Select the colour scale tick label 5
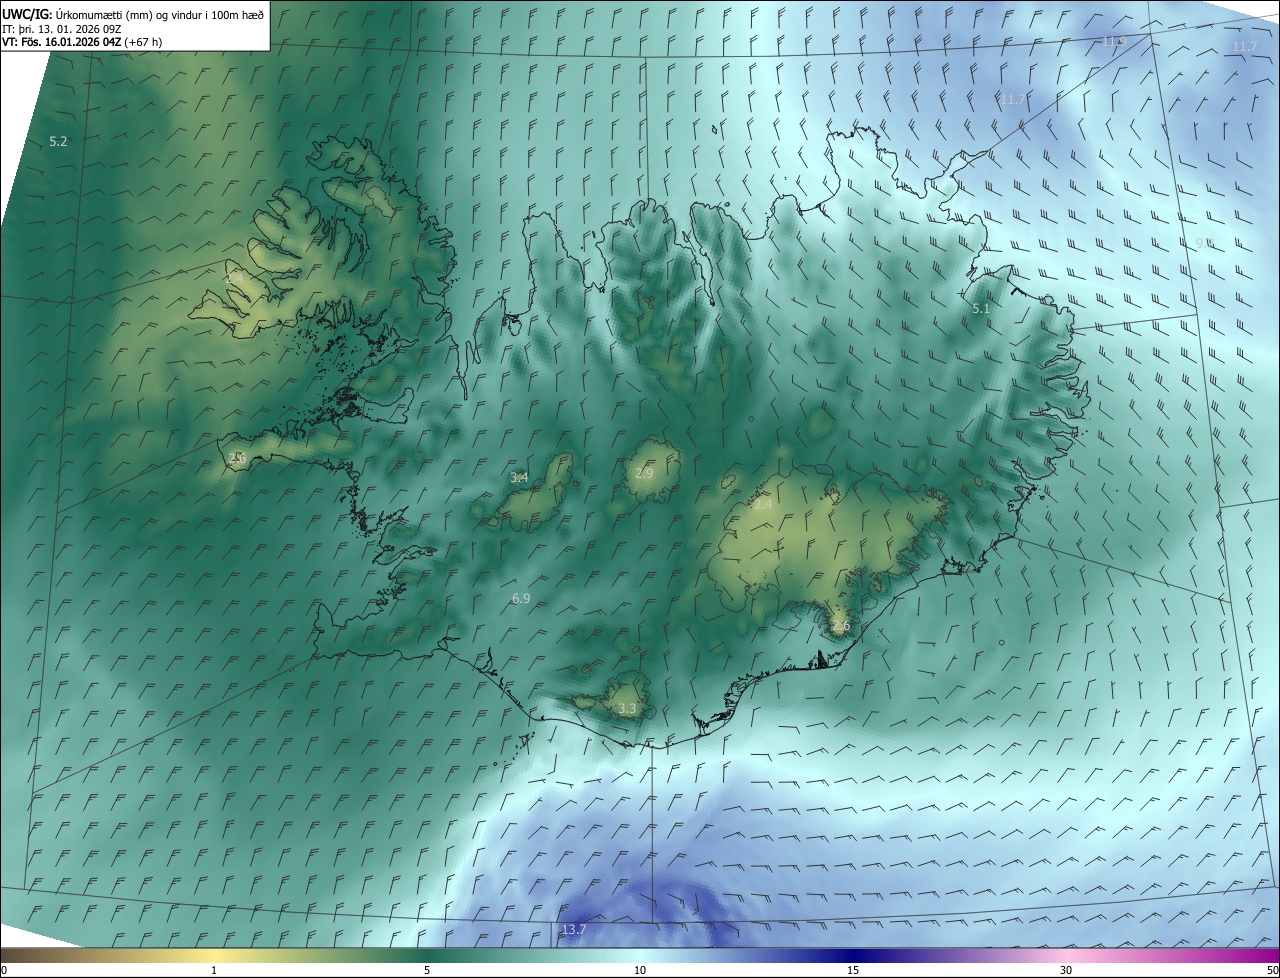The height and width of the screenshot is (978, 1280). (427, 970)
